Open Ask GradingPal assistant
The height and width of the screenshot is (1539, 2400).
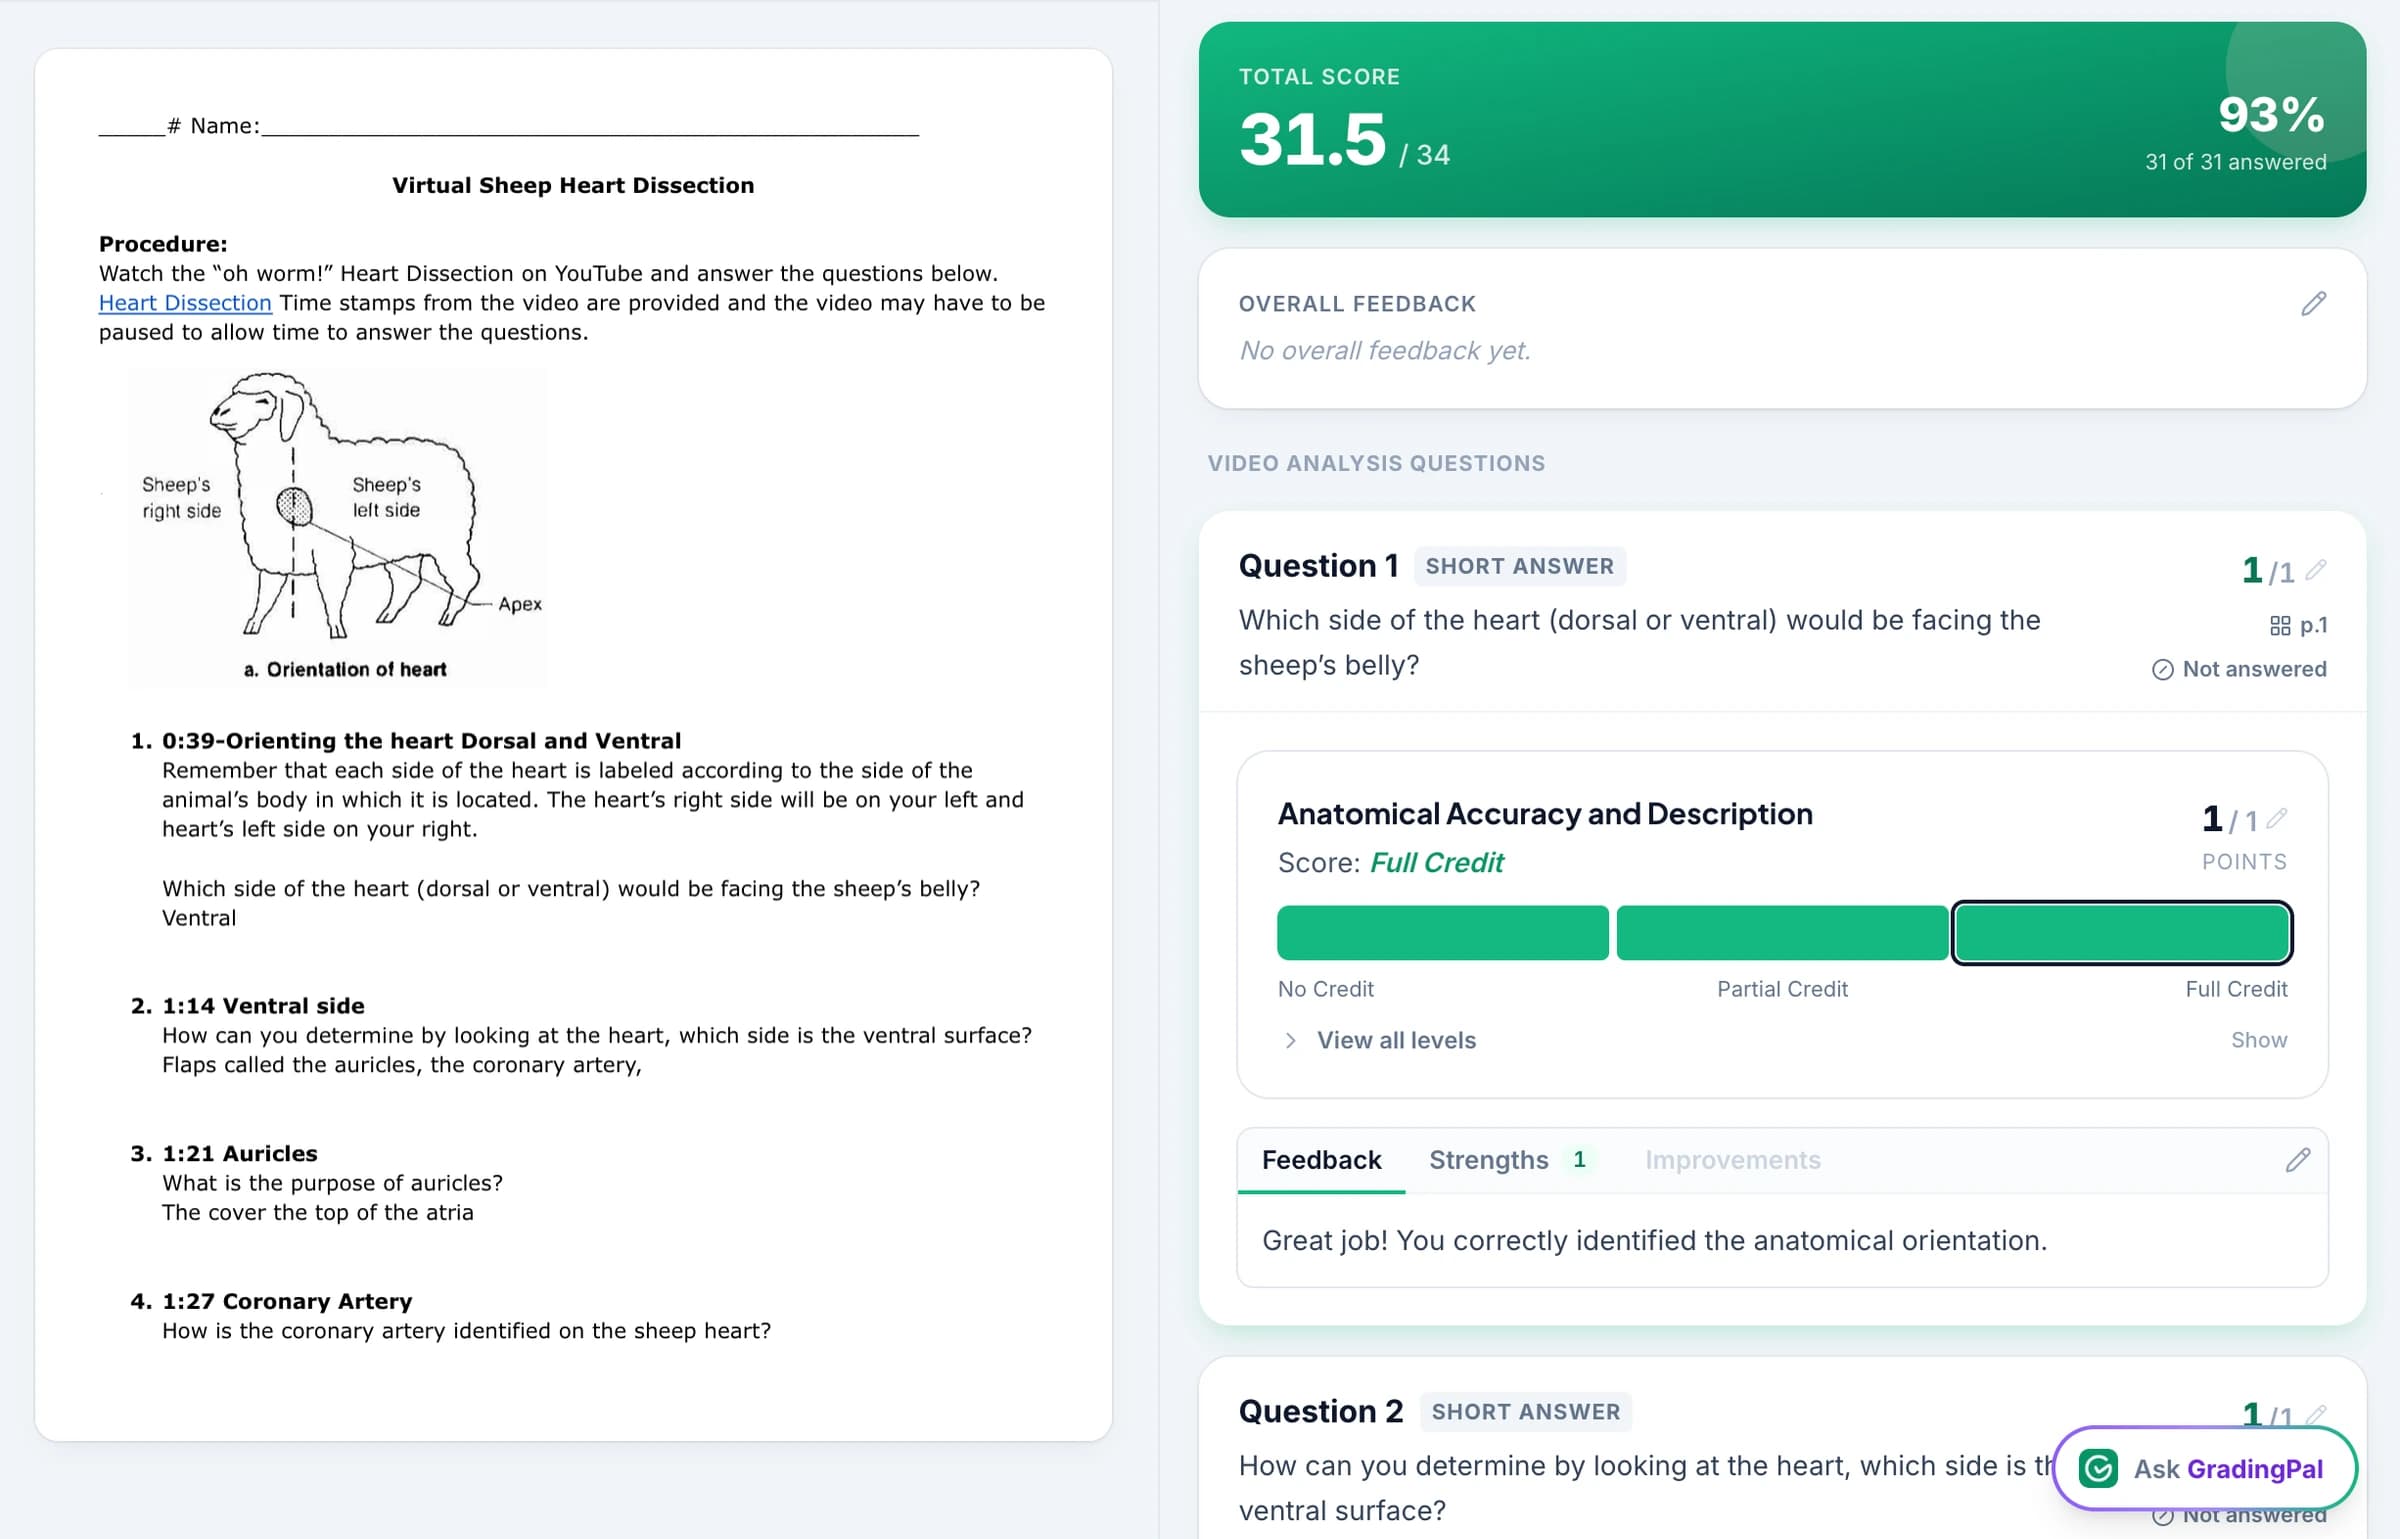(x=2205, y=1468)
